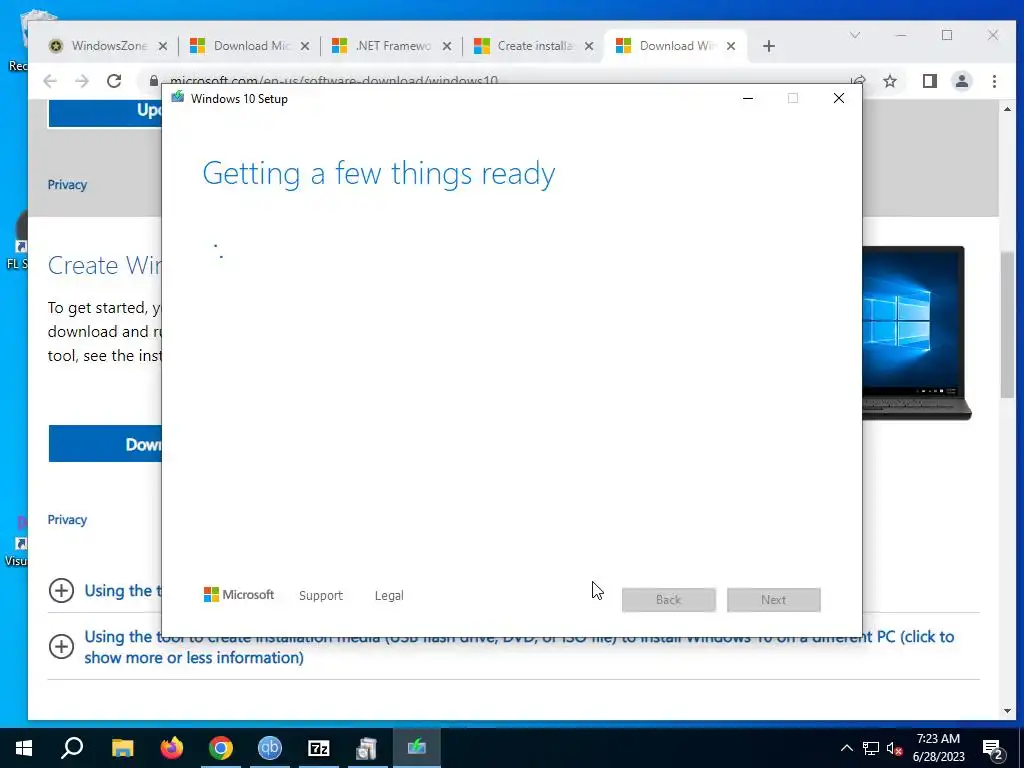The height and width of the screenshot is (768, 1024).
Task: Open File Explorer from the taskbar
Action: 122,748
